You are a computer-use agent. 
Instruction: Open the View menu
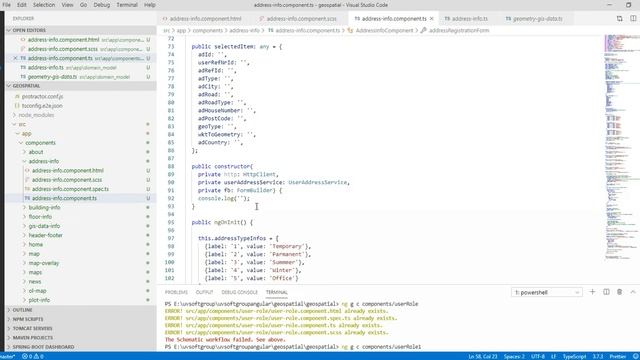67,5
